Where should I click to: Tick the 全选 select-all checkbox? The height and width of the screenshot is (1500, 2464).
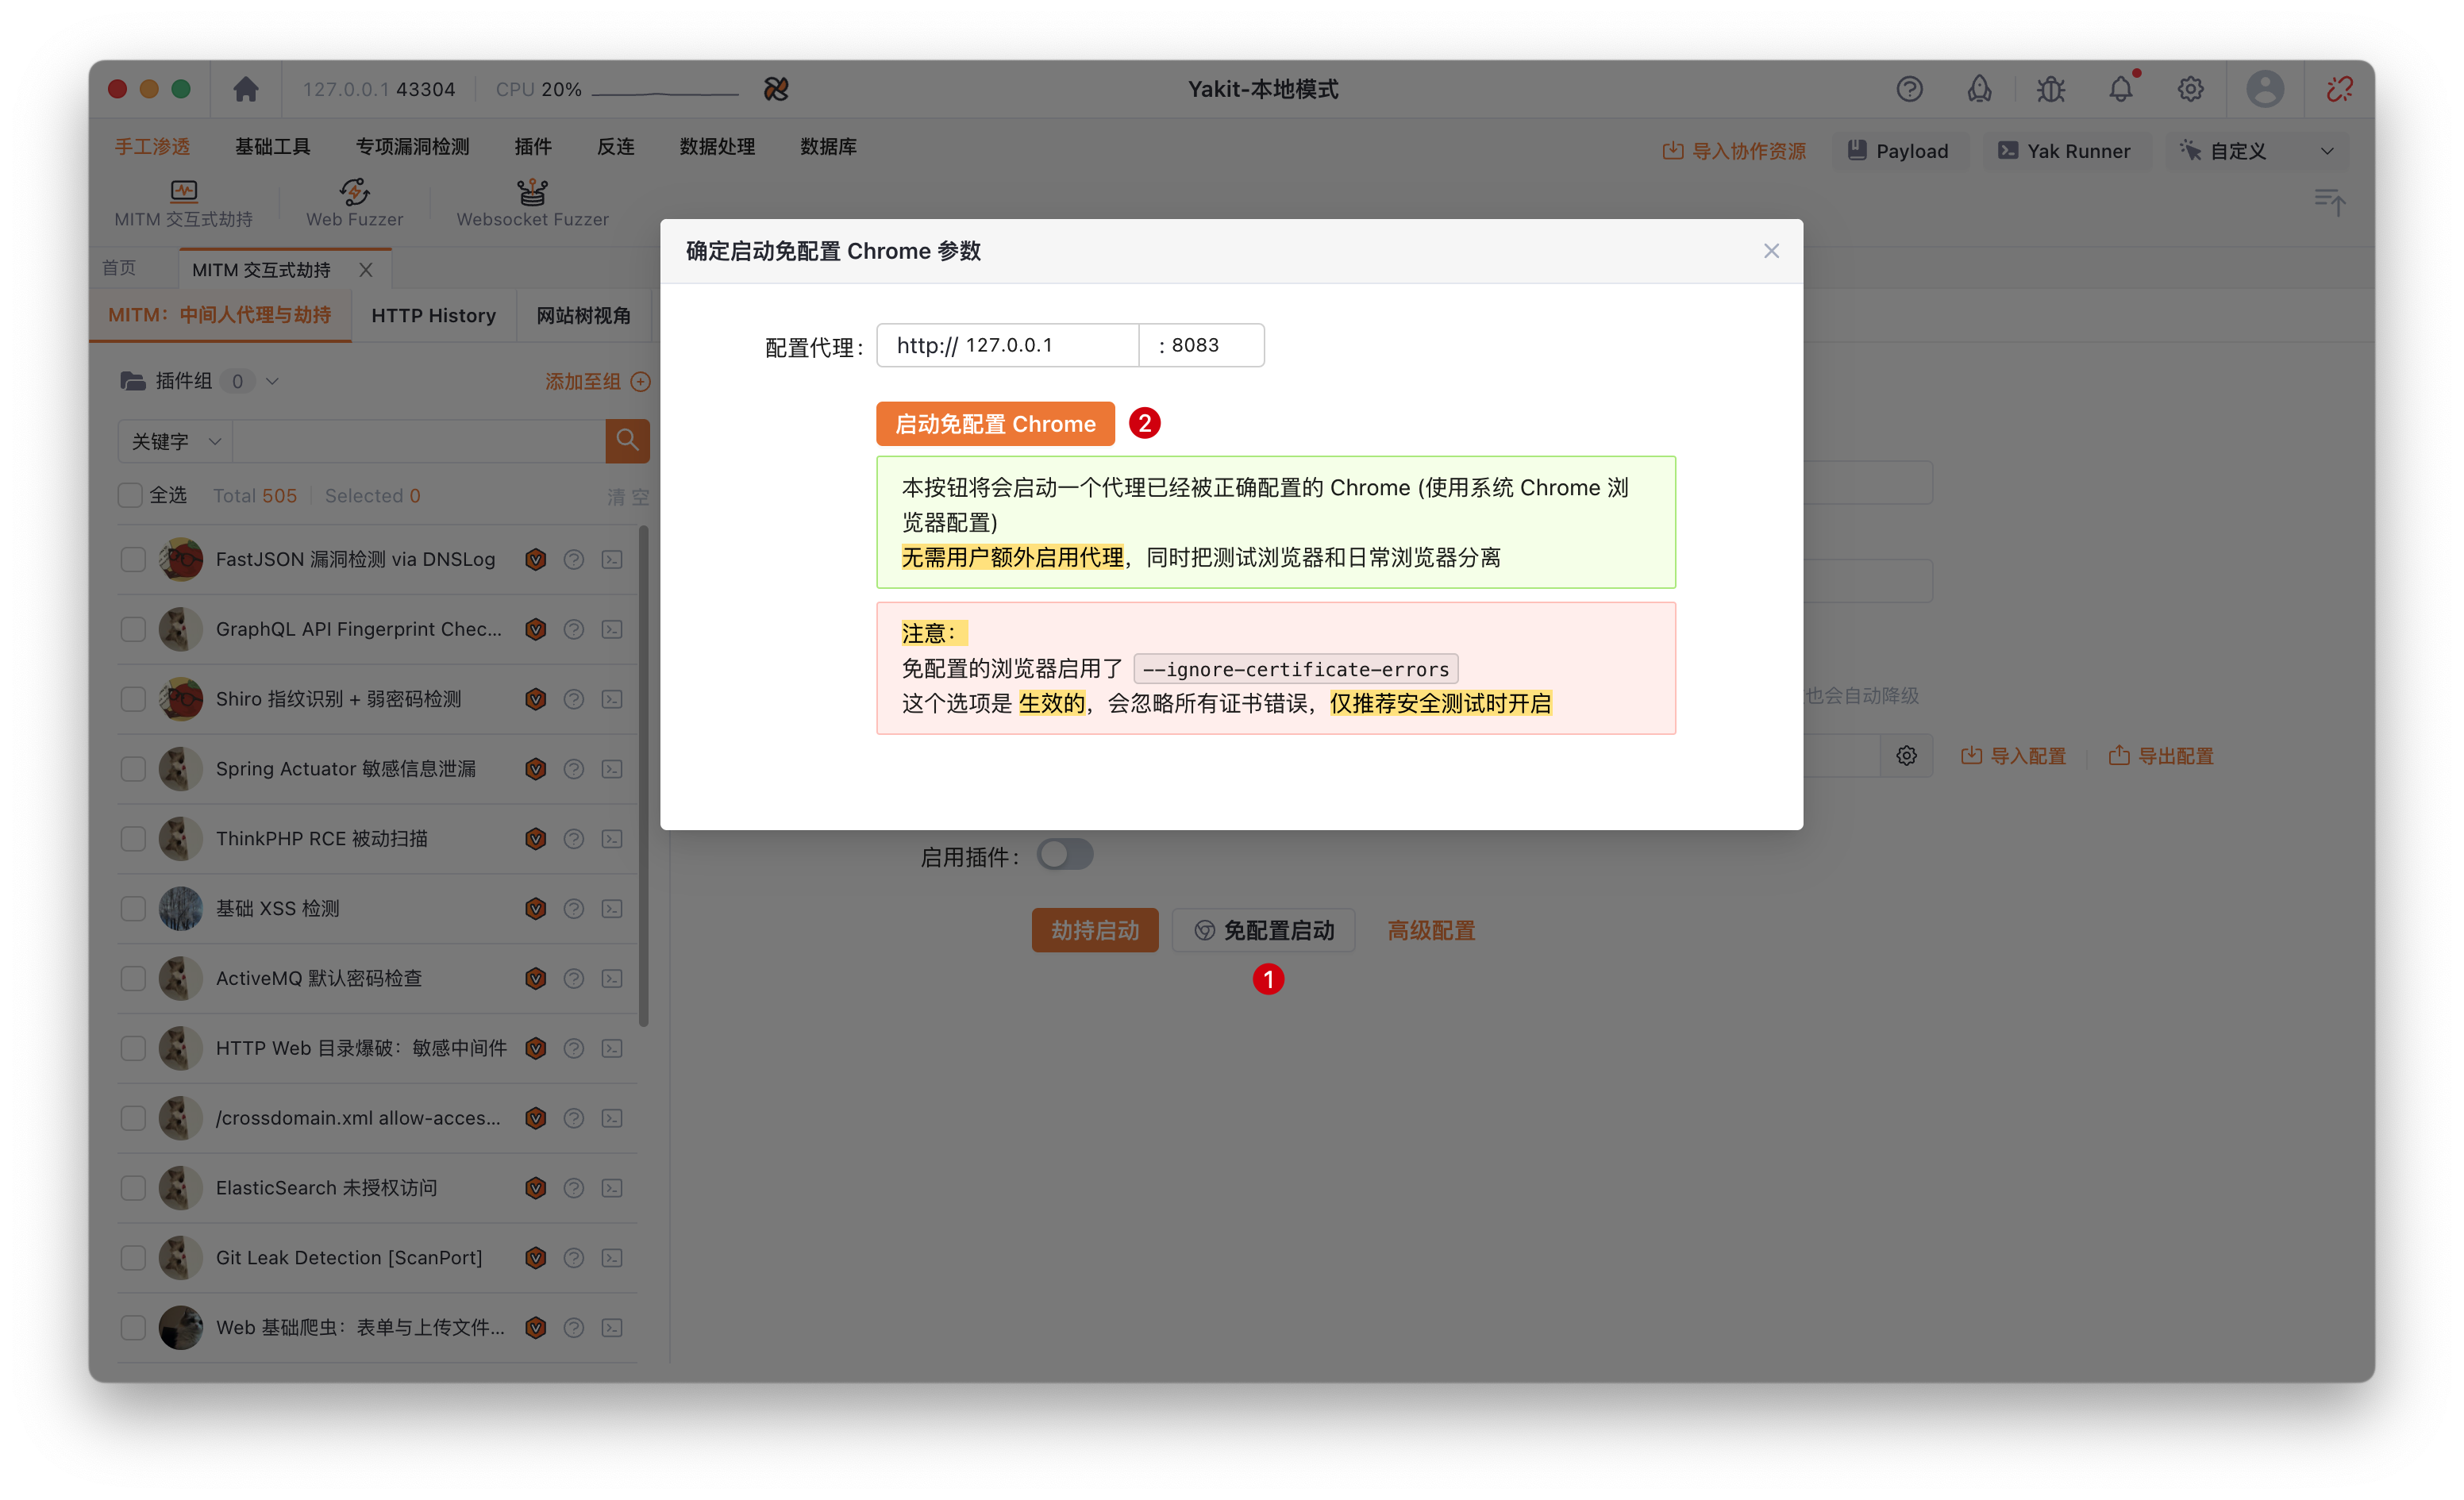(130, 495)
